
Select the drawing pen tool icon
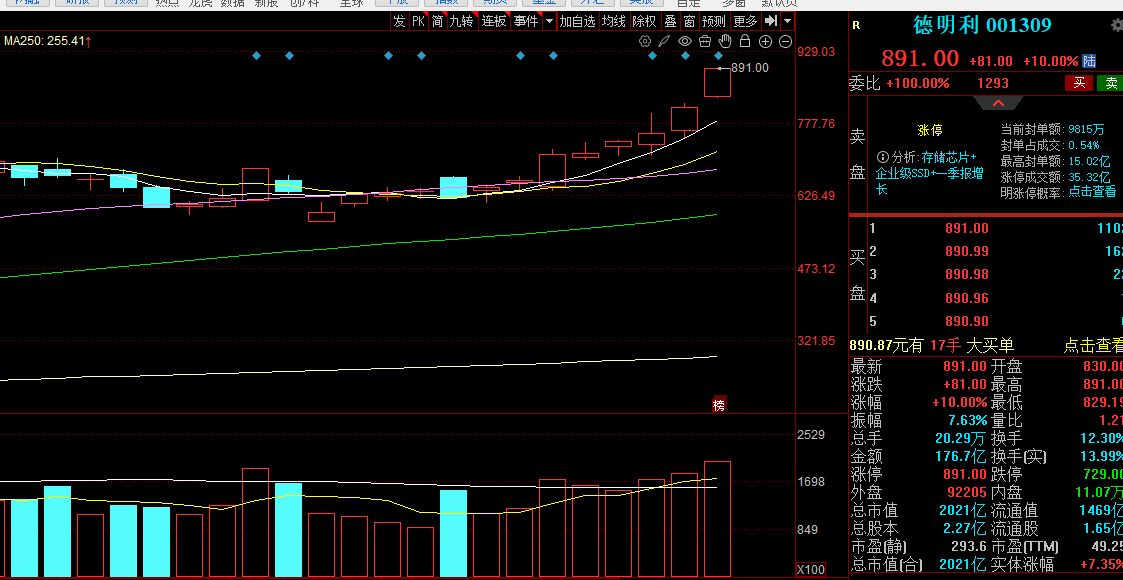coord(665,41)
